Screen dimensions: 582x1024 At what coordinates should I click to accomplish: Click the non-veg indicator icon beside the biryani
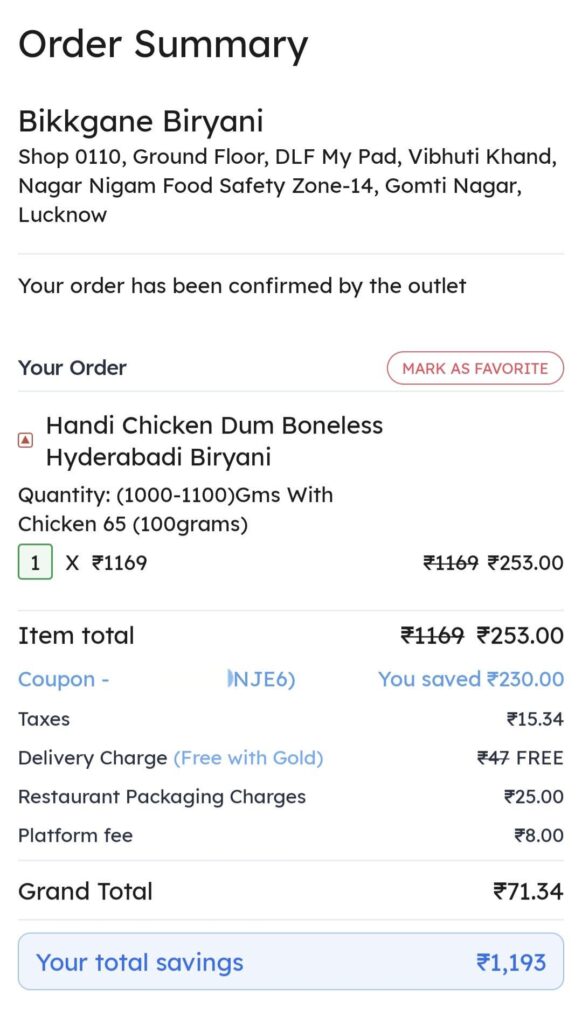click(x=25, y=440)
